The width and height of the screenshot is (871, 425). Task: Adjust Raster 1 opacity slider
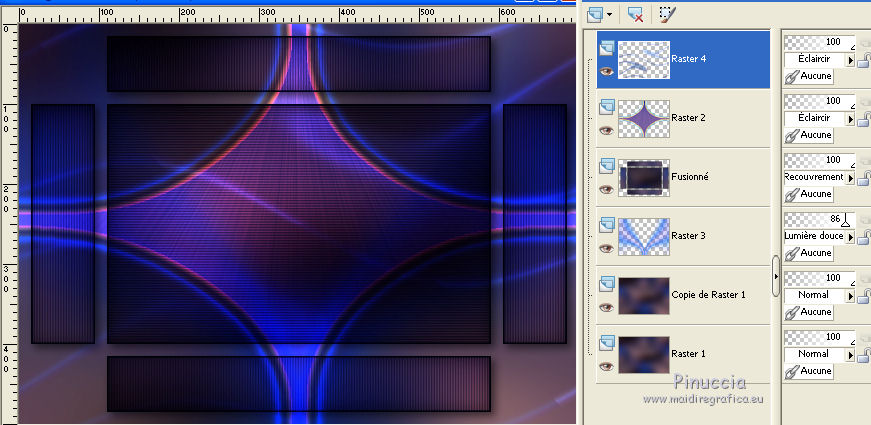pyautogui.click(x=819, y=337)
